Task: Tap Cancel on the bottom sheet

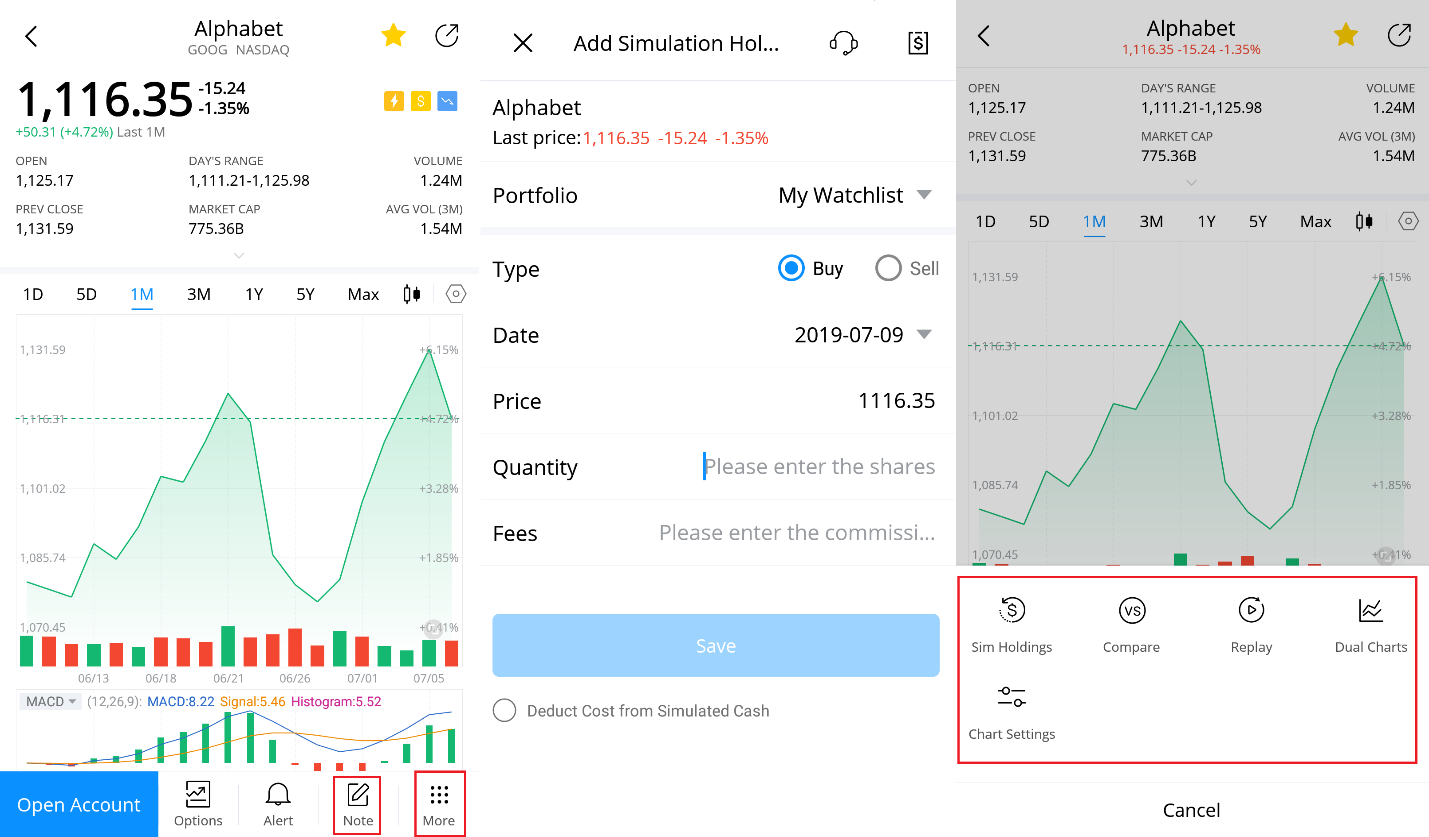Action: (x=1191, y=810)
